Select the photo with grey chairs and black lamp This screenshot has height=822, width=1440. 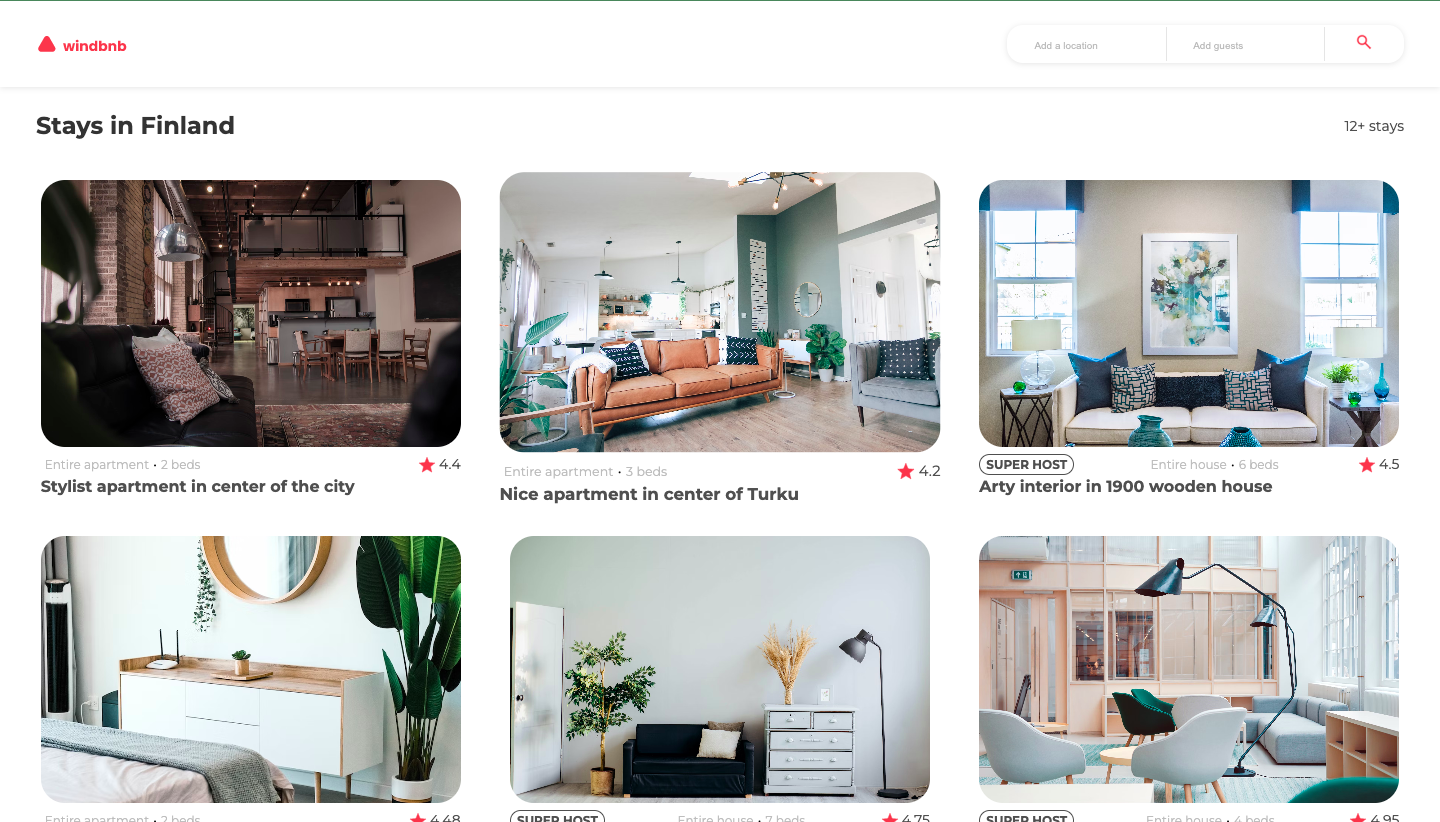click(x=1189, y=669)
